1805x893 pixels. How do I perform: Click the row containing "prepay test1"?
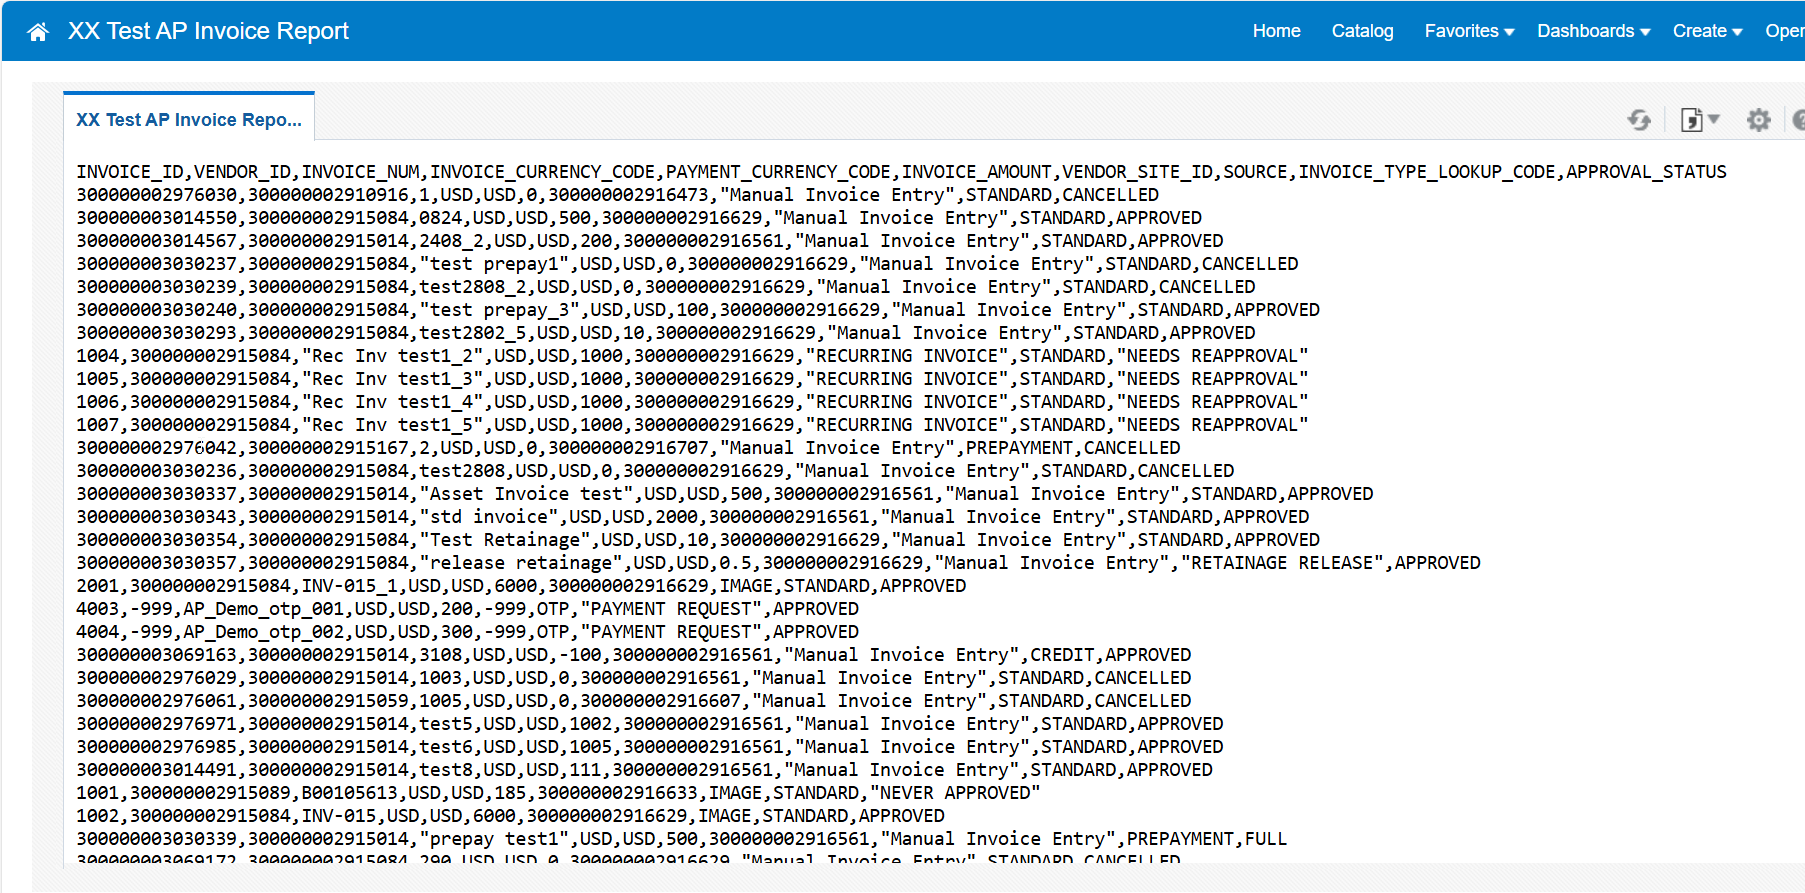(682, 839)
